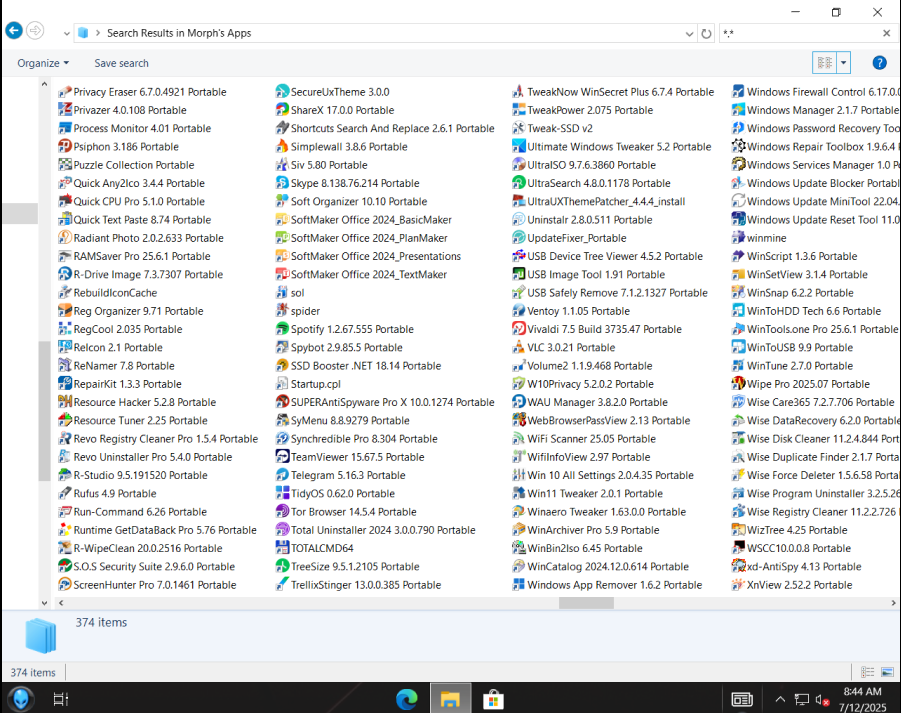Viewport: 901px width, 713px height.
Task: Select the text 'RebuildIconCache'
Action: (115, 293)
